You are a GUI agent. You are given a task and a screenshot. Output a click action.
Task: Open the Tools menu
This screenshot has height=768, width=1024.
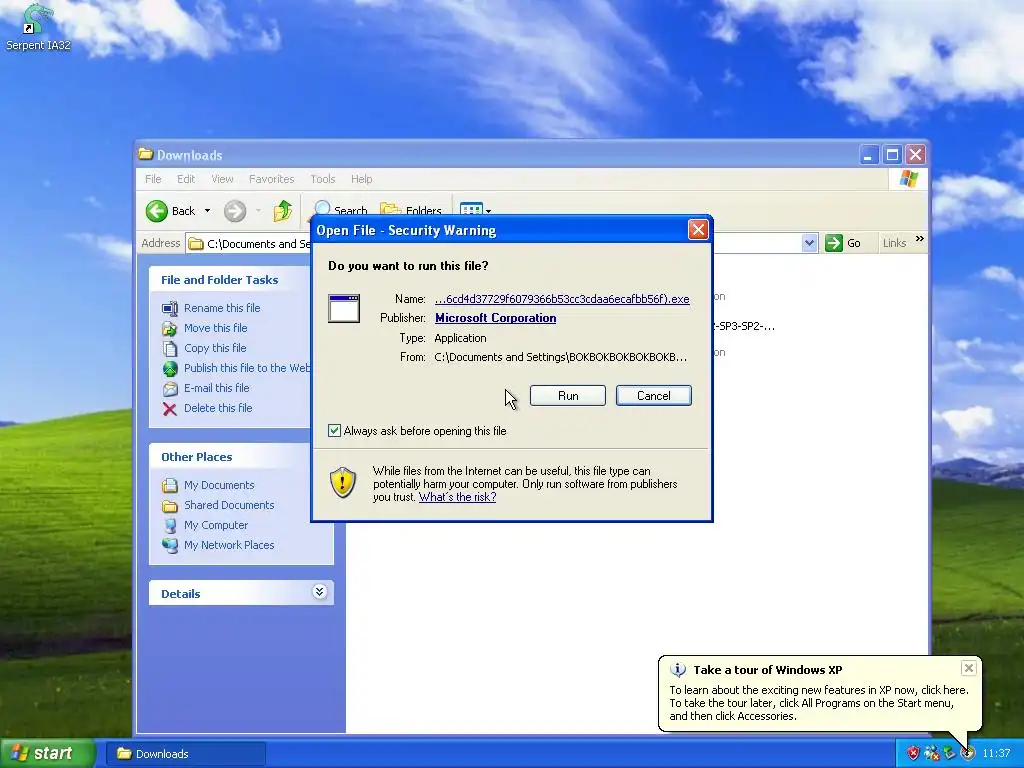tap(323, 179)
